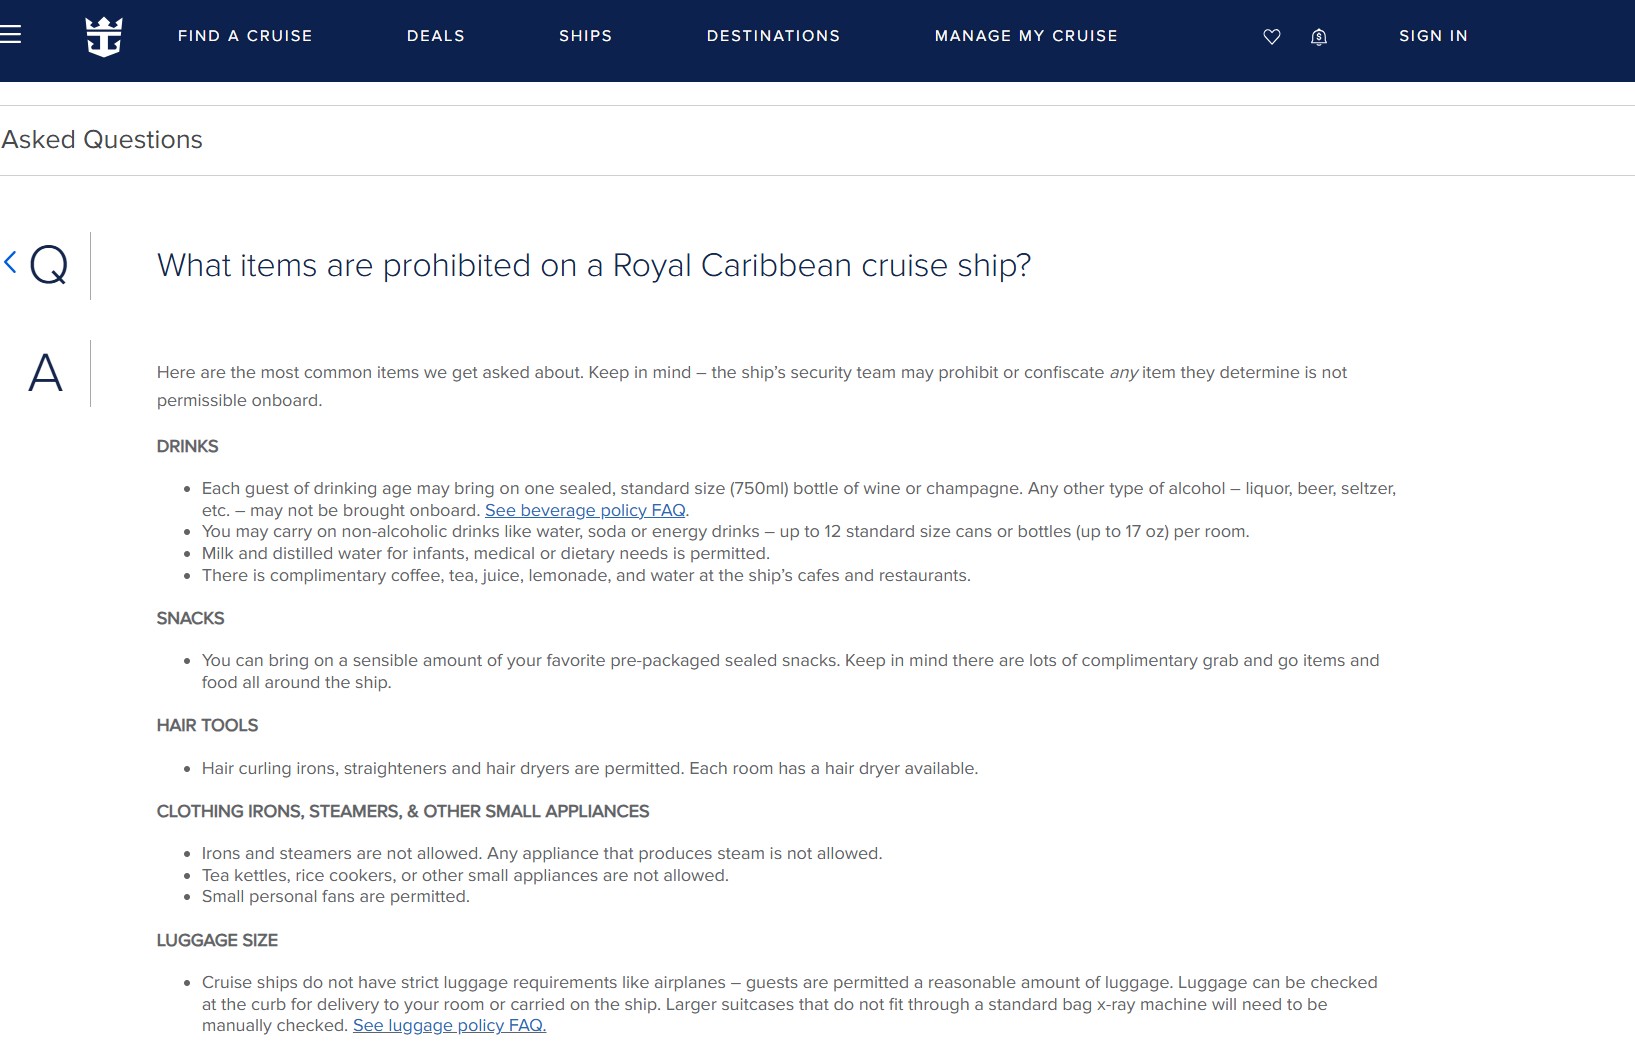
Task: Open the Destinations menu
Action: pos(773,36)
